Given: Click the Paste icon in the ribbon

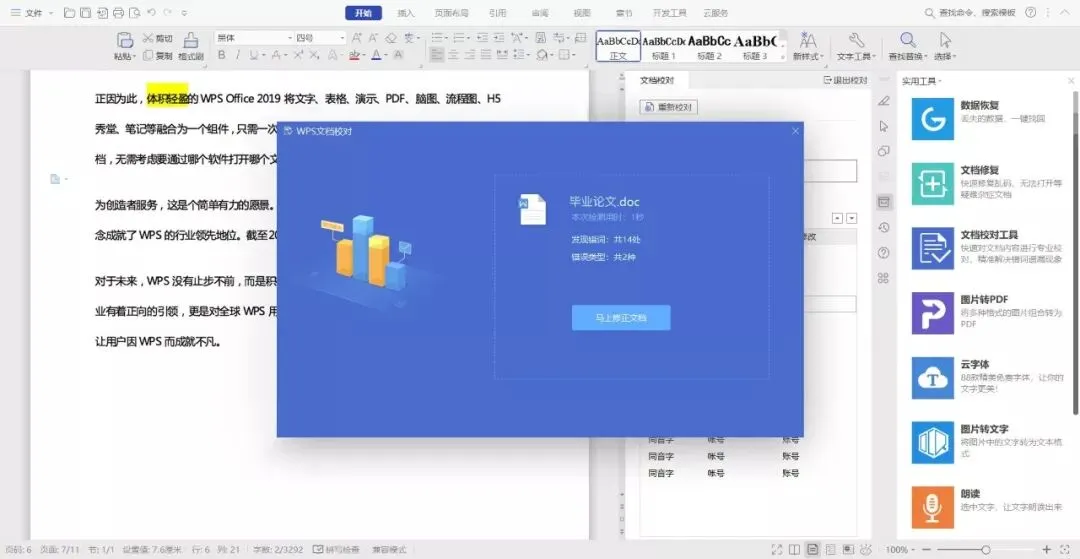Looking at the screenshot, I should 125,40.
